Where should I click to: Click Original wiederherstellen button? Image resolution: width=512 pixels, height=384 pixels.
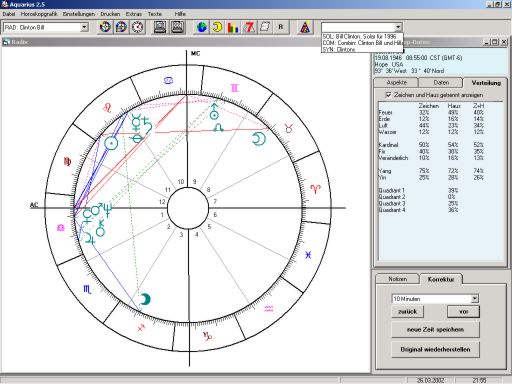(x=435, y=349)
